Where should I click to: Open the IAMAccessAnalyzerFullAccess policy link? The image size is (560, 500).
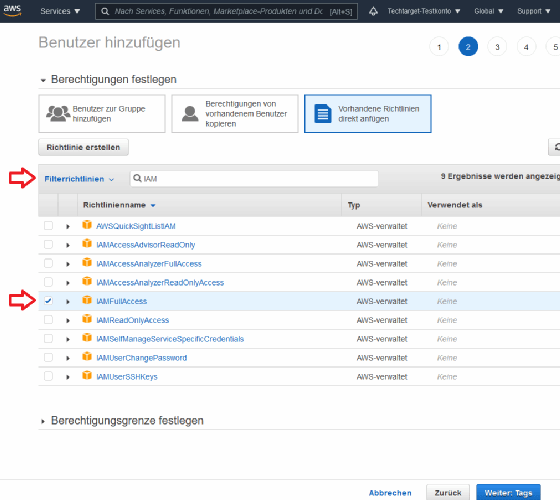click(149, 264)
